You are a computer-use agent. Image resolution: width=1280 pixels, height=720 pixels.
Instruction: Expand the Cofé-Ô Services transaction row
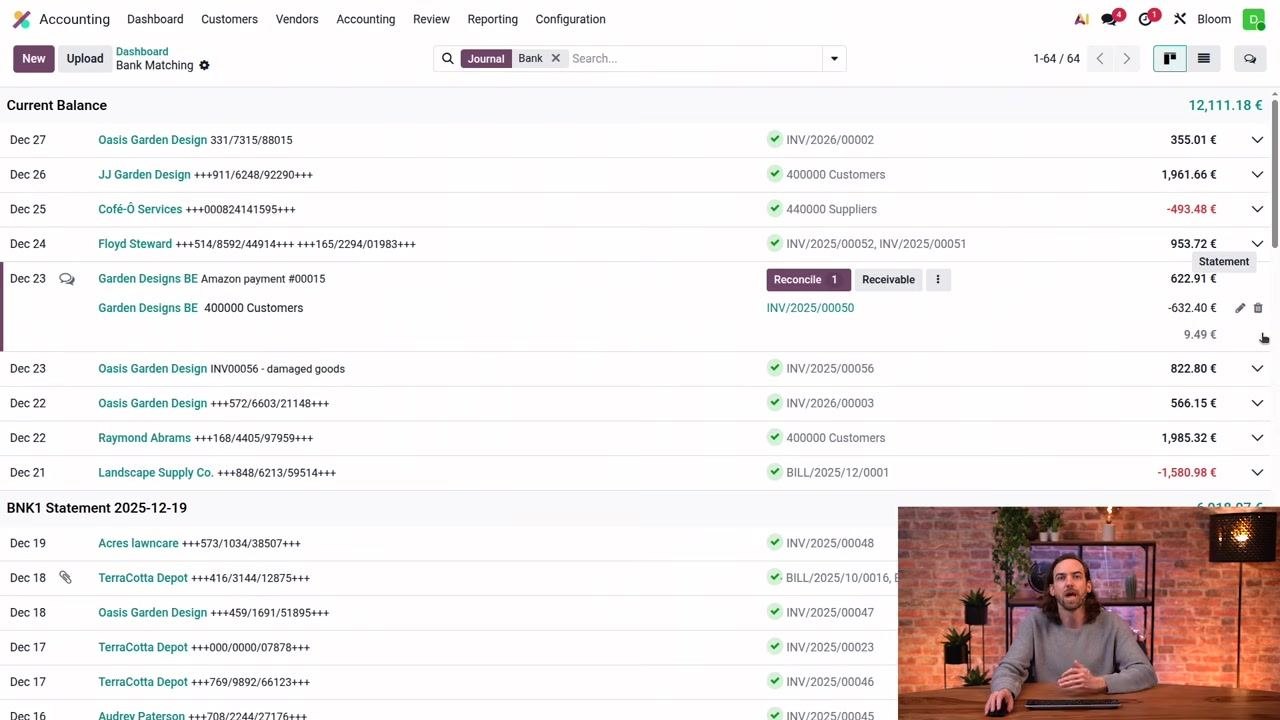1257,209
